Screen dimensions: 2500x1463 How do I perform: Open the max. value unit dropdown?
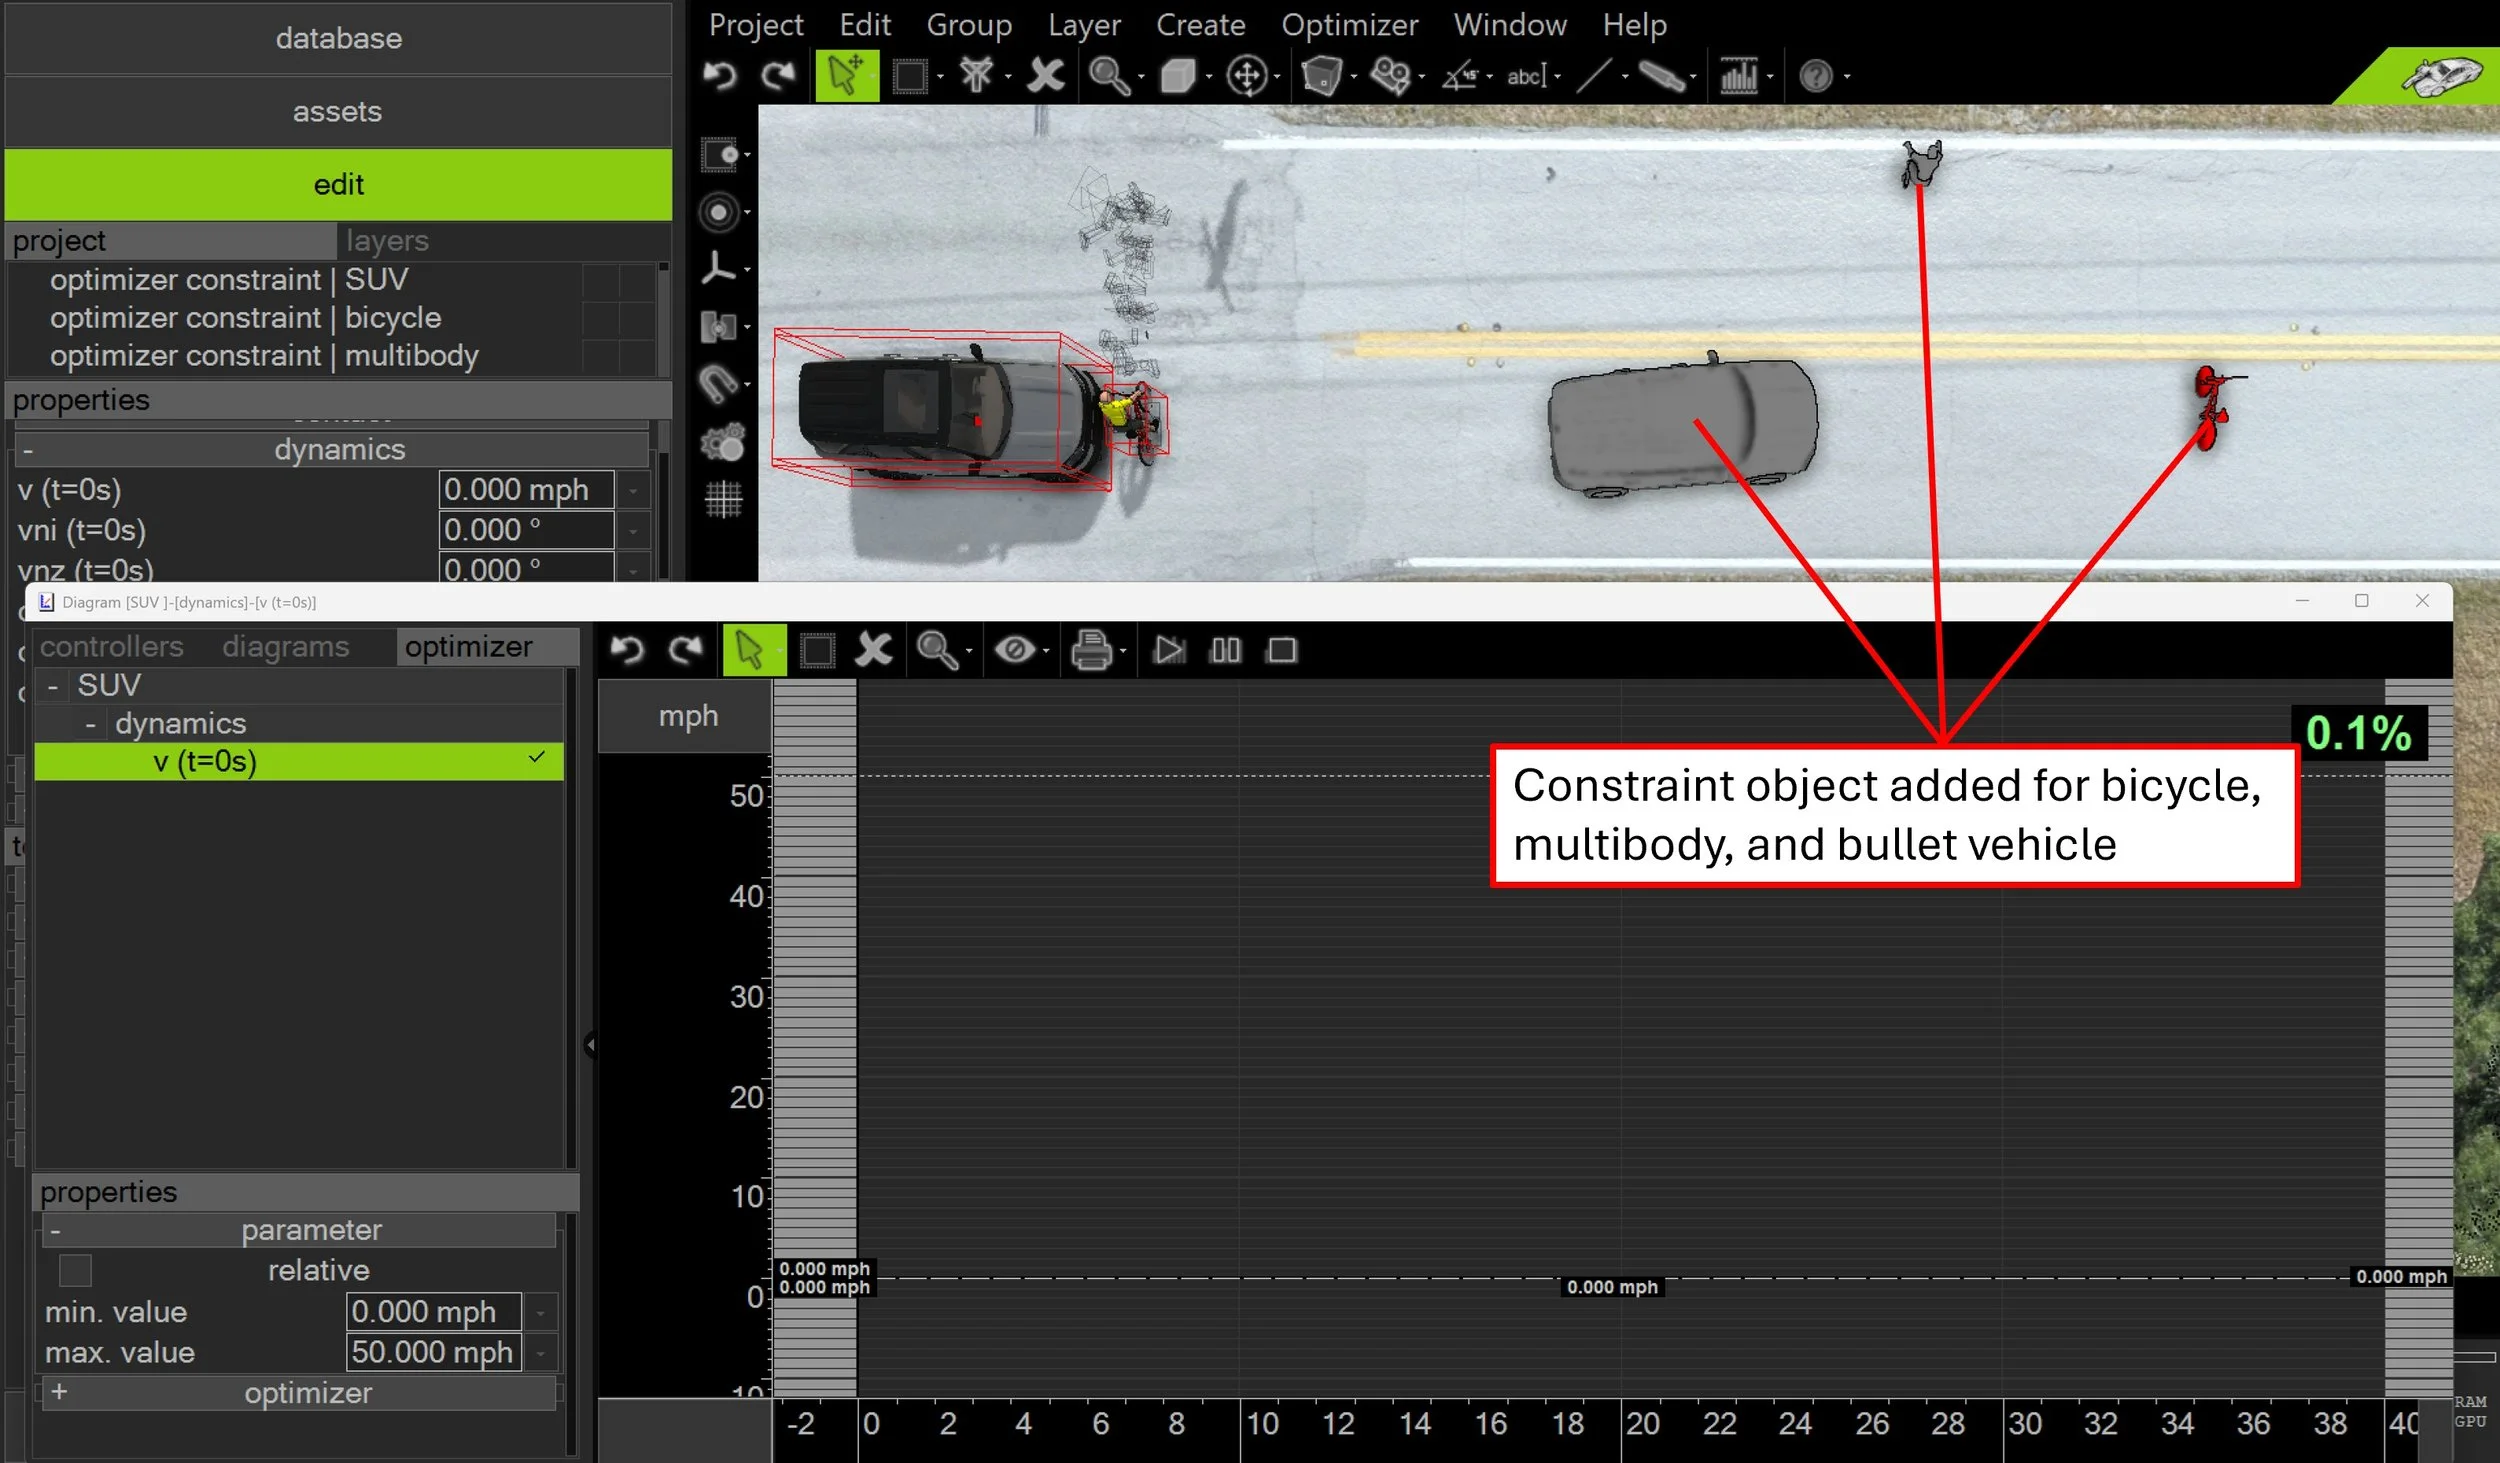point(540,1353)
